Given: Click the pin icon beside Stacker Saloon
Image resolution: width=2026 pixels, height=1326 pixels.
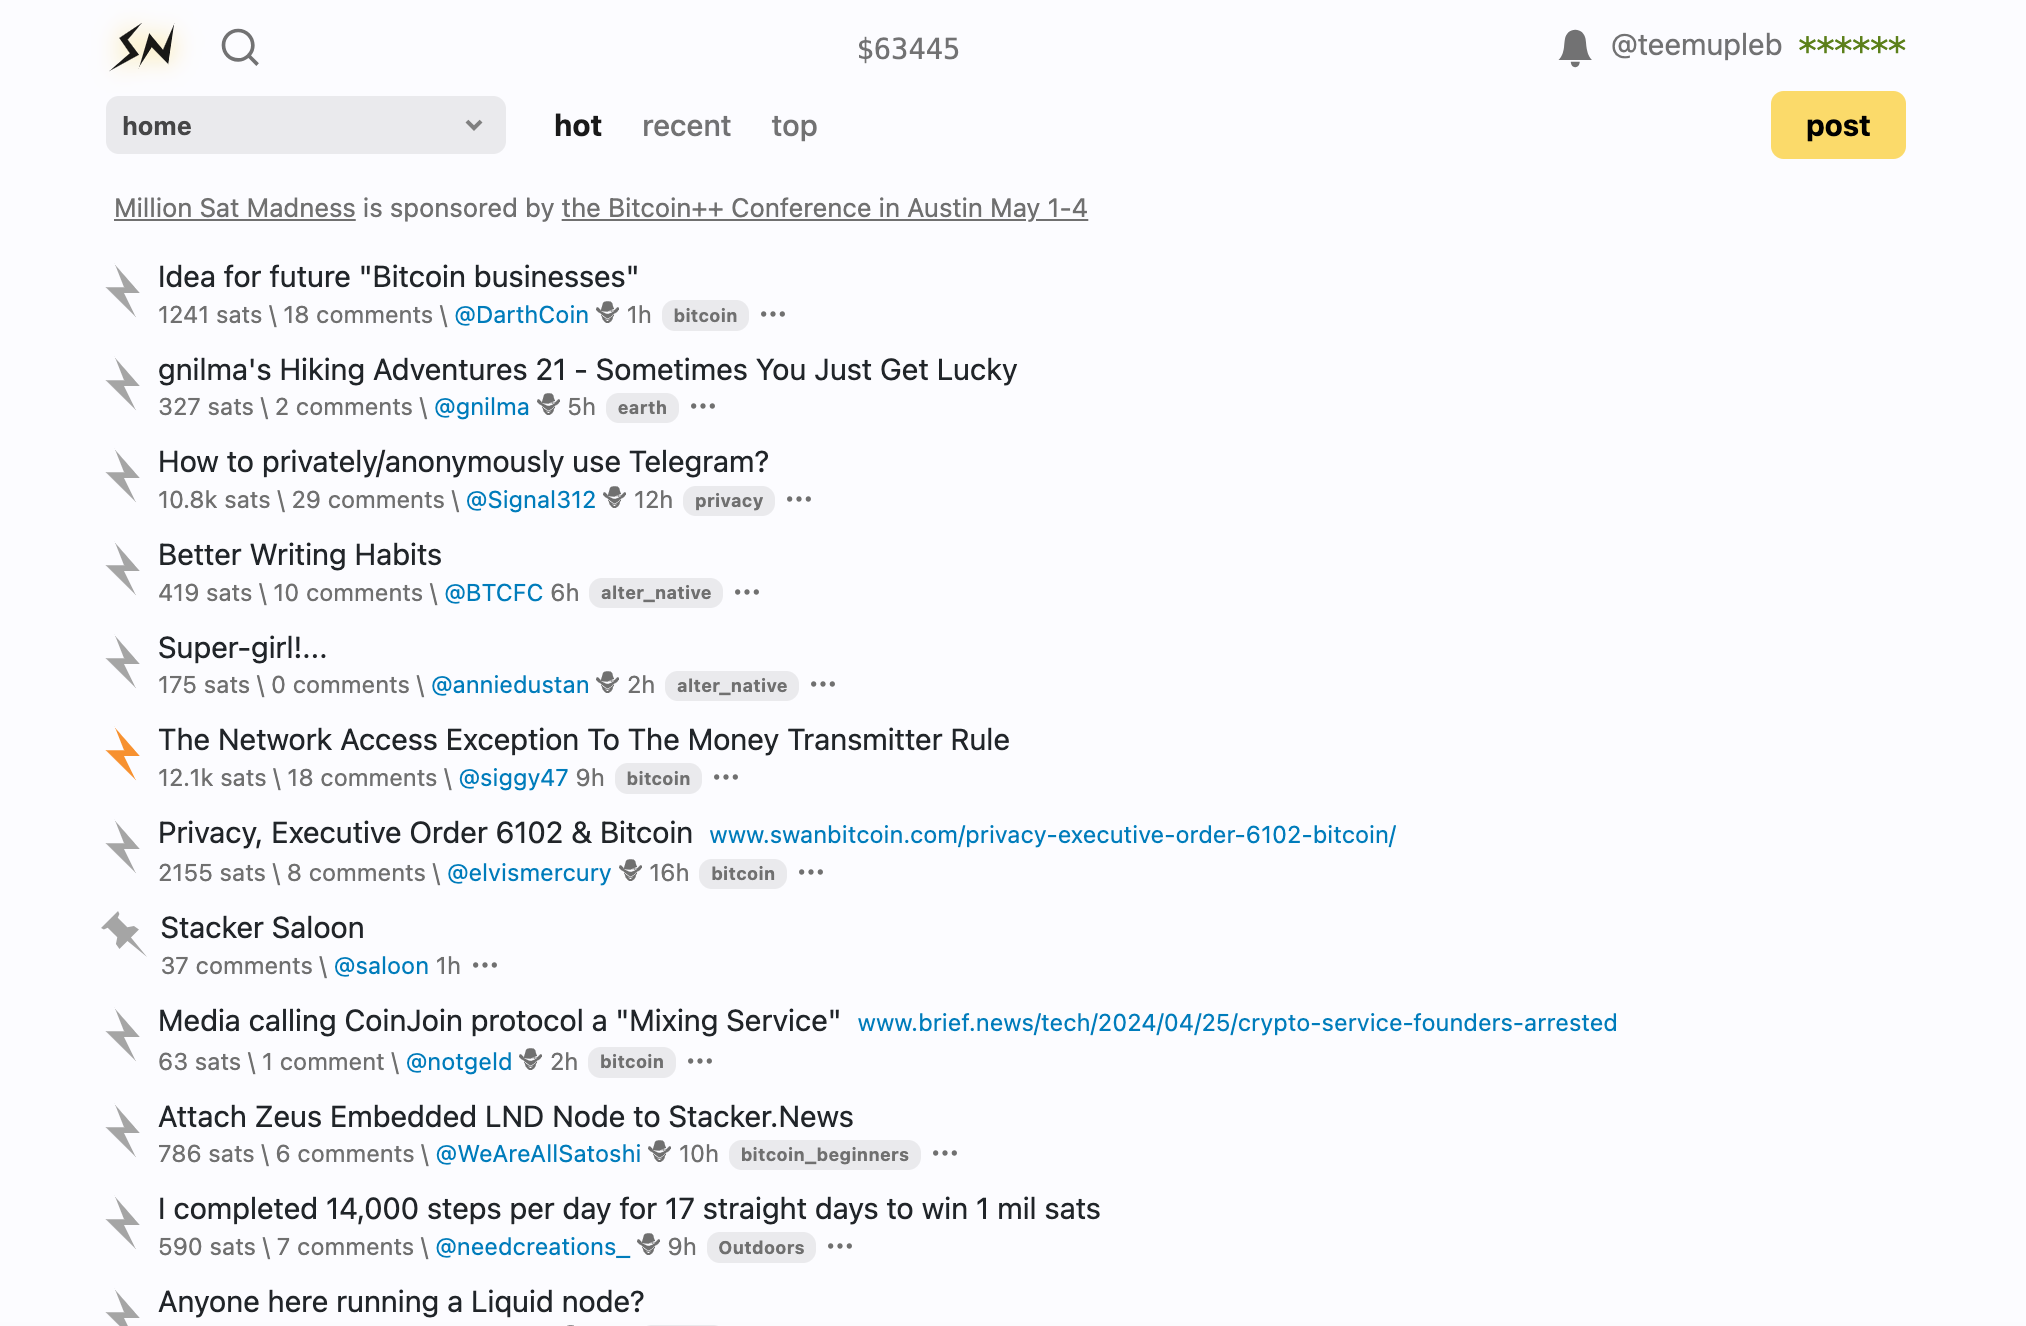Looking at the screenshot, I should click(123, 933).
